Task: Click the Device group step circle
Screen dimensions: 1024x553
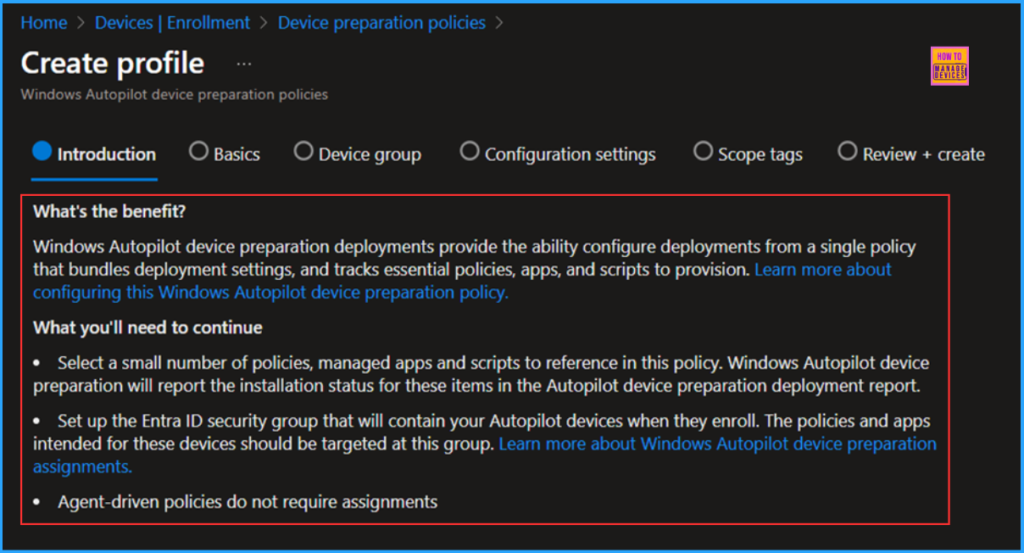Action: click(303, 151)
